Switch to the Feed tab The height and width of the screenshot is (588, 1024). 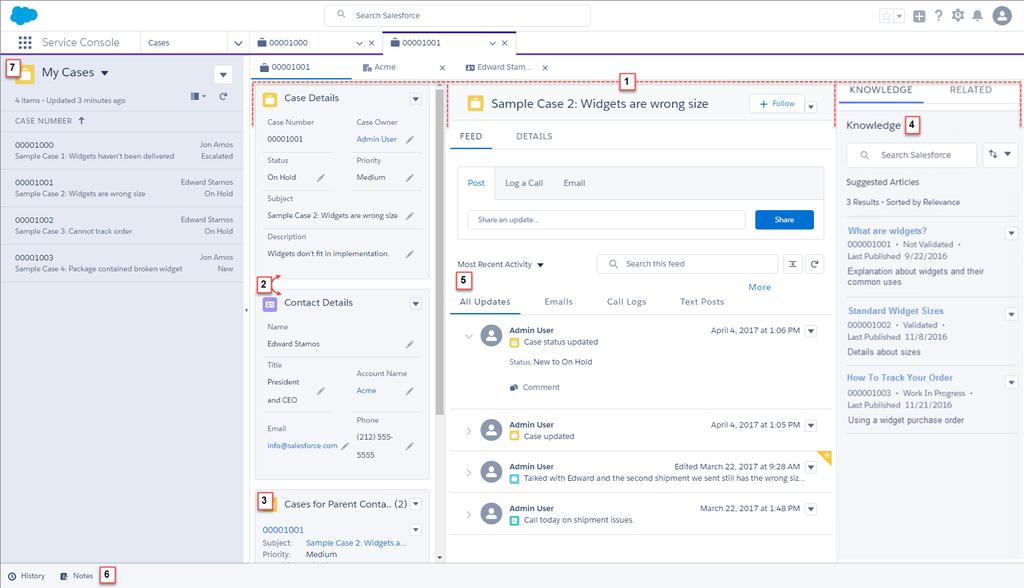pyautogui.click(x=471, y=137)
